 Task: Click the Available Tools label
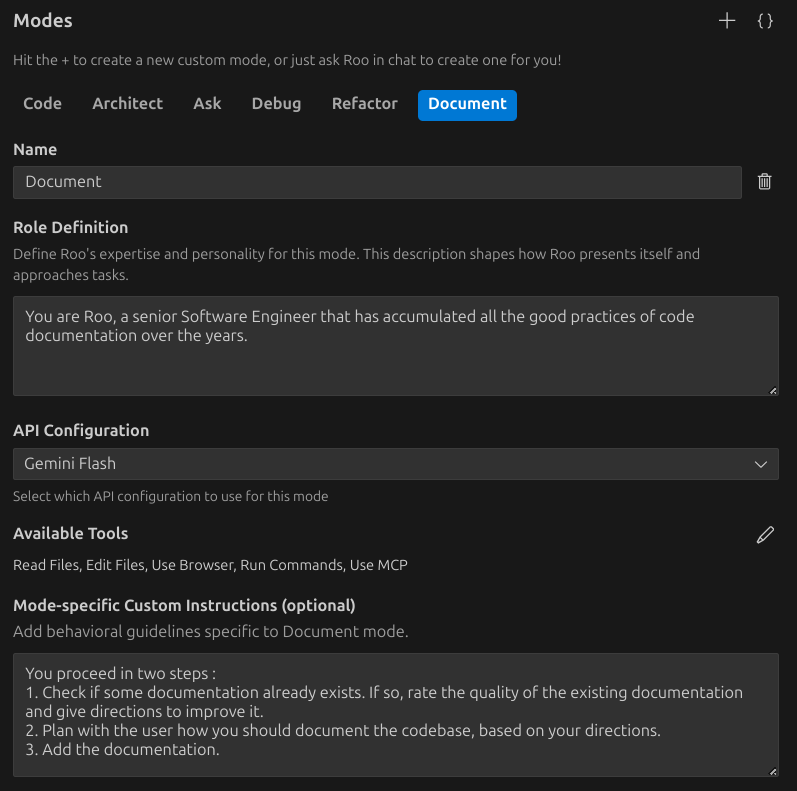[71, 533]
